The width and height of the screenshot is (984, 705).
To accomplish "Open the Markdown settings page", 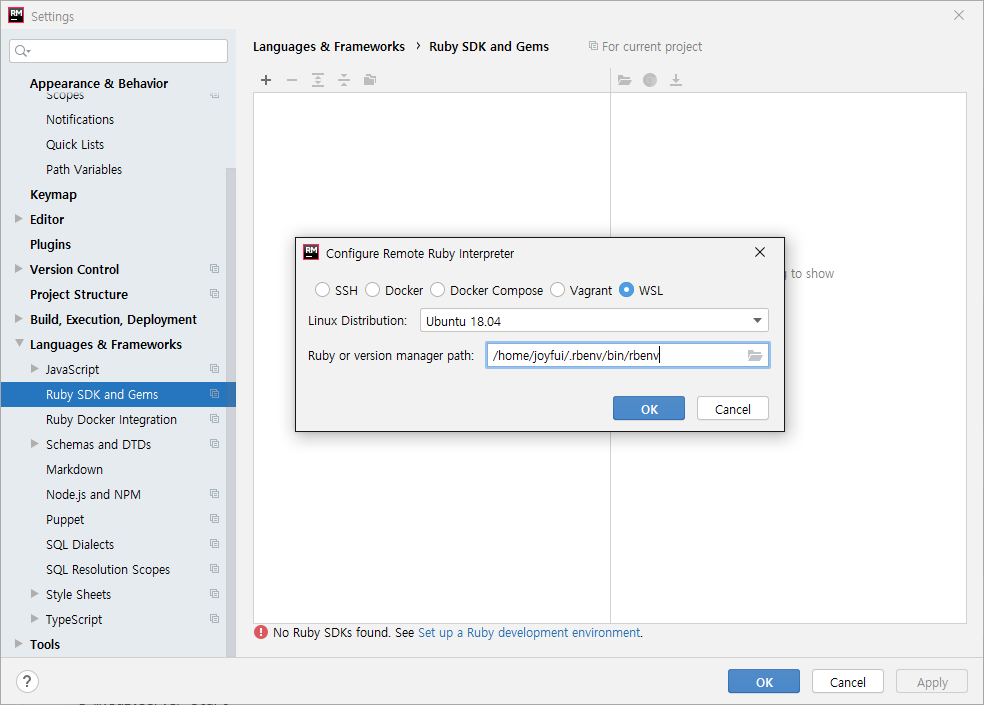I will pos(74,470).
